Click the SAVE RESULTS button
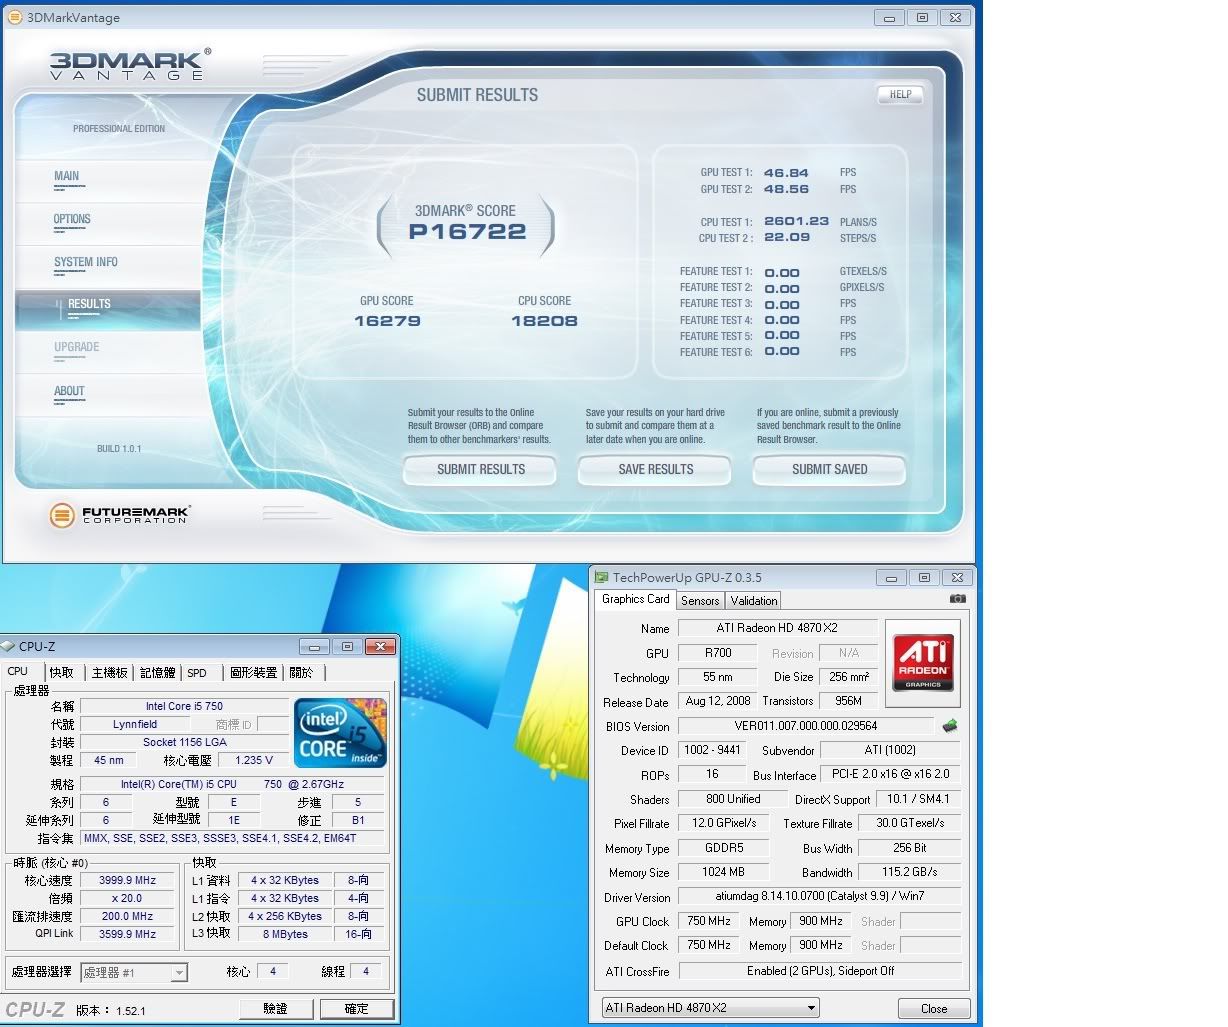The image size is (1228, 1027). click(655, 469)
